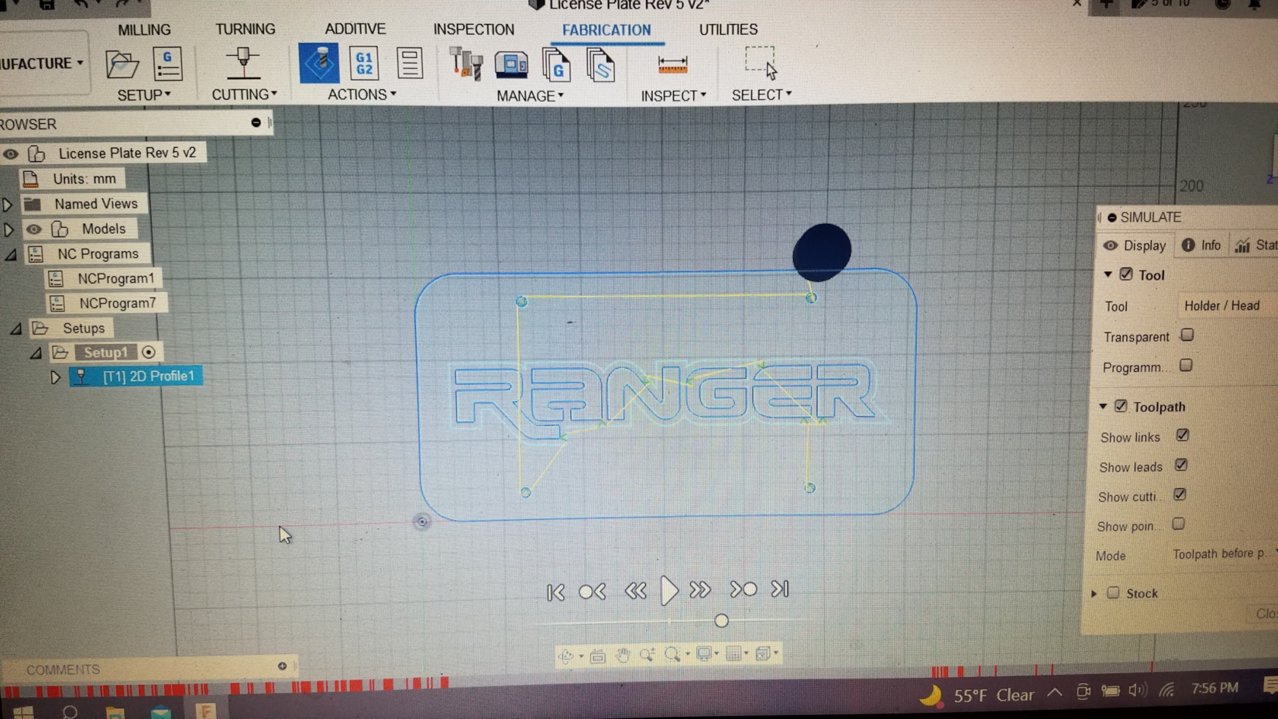Click the NCProgram7 row icon

(x=56, y=303)
